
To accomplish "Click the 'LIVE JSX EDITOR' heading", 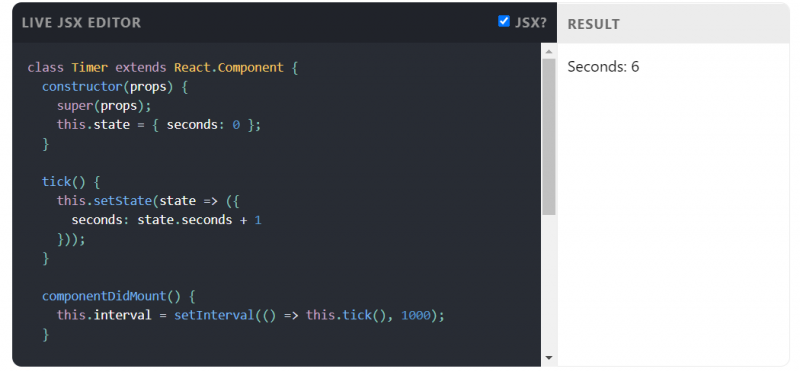I will click(x=81, y=23).
